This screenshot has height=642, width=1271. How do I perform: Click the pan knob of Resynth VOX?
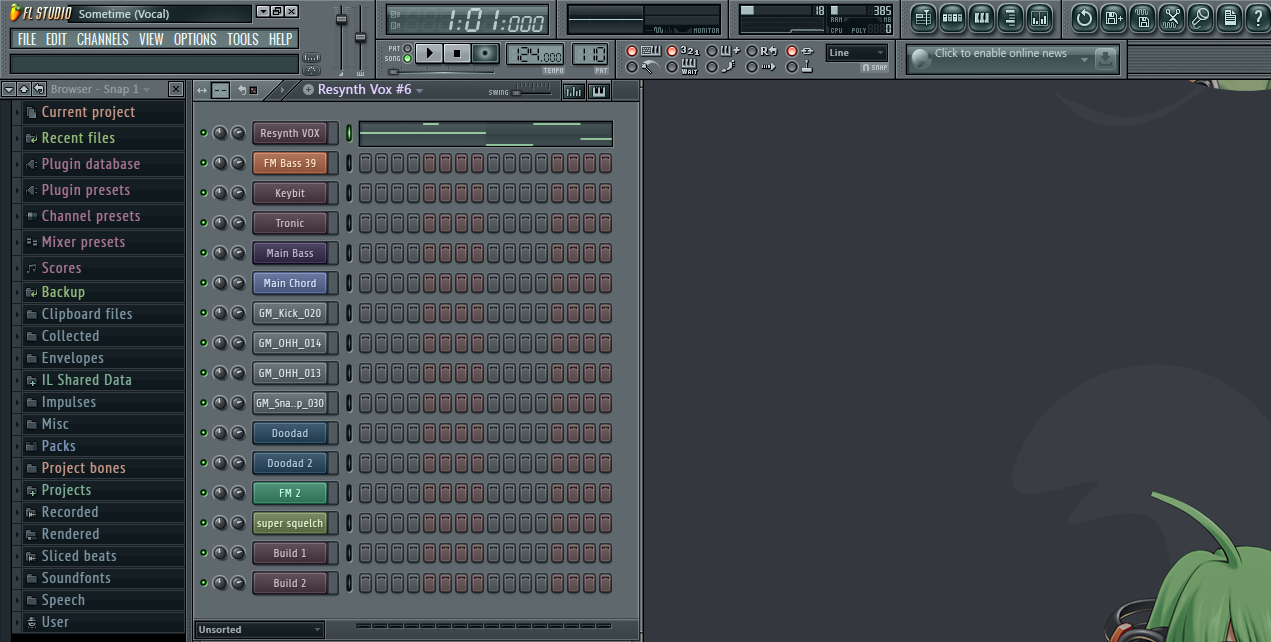tap(221, 133)
